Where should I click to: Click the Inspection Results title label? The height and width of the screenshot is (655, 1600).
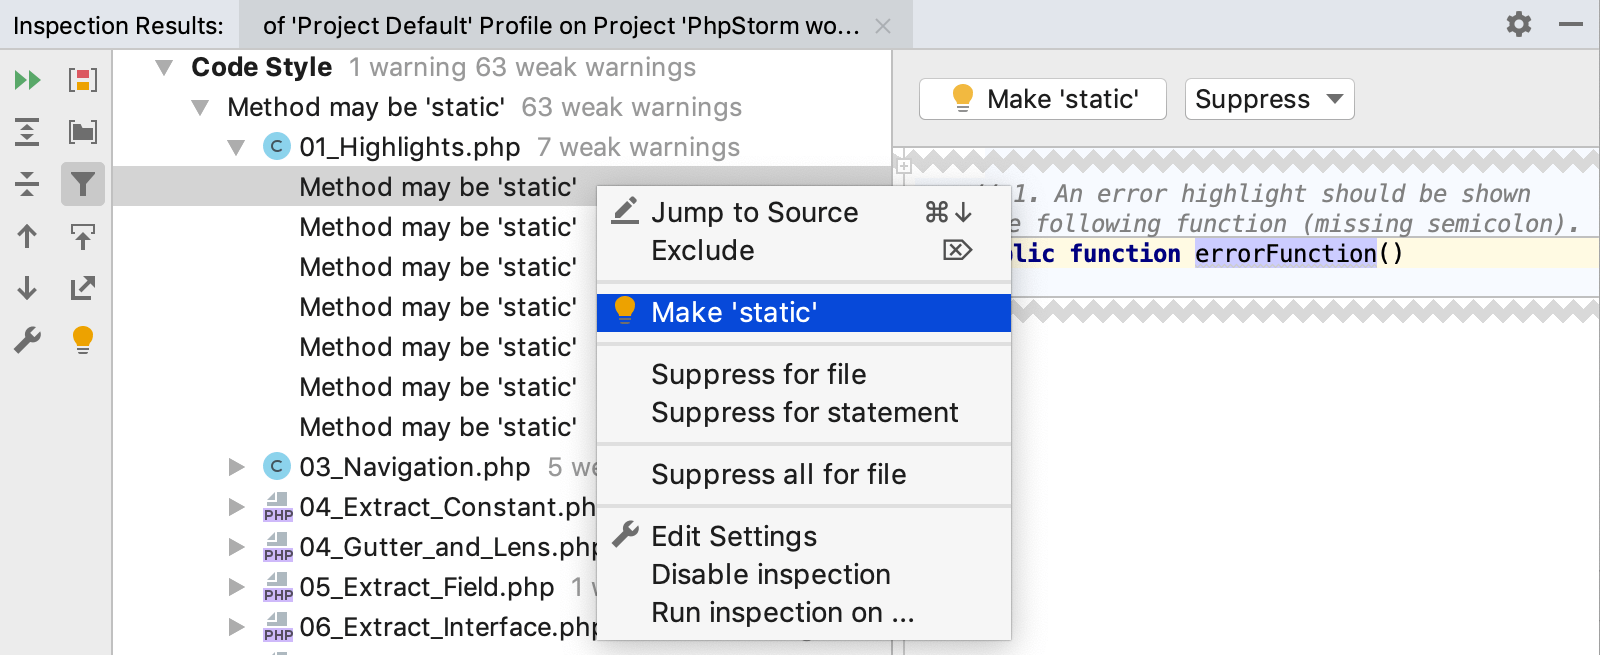tap(118, 26)
